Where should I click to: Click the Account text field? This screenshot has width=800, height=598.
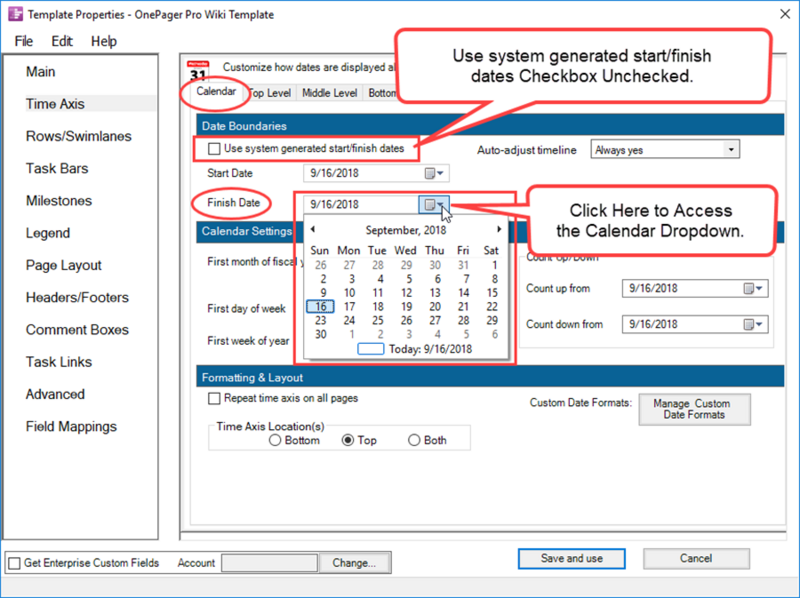tap(270, 563)
